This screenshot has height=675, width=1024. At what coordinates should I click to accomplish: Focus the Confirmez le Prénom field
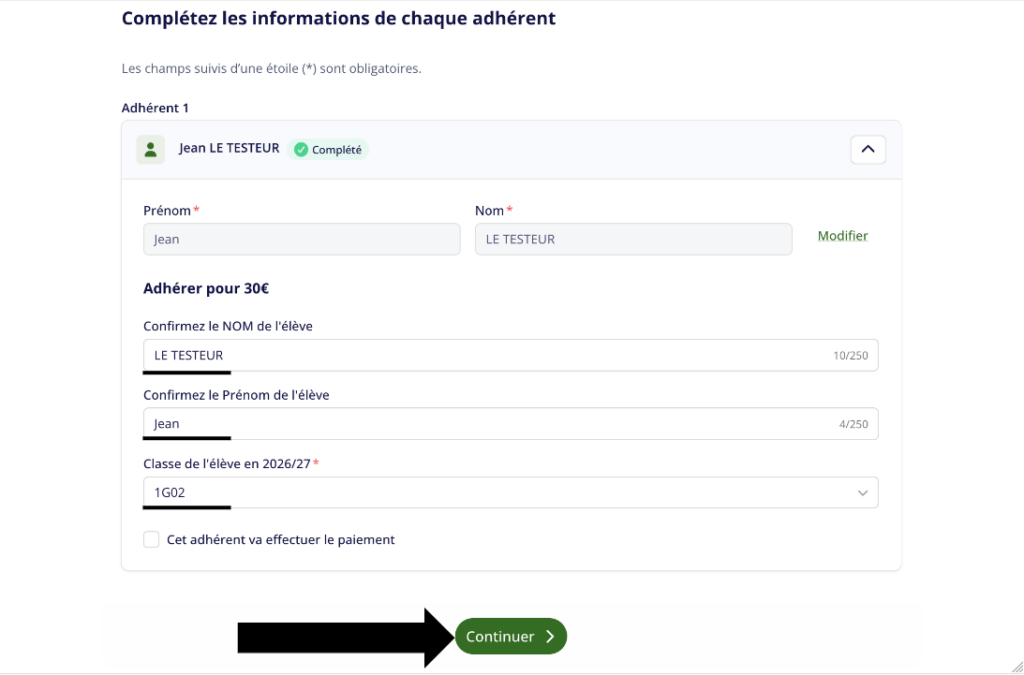coord(511,424)
